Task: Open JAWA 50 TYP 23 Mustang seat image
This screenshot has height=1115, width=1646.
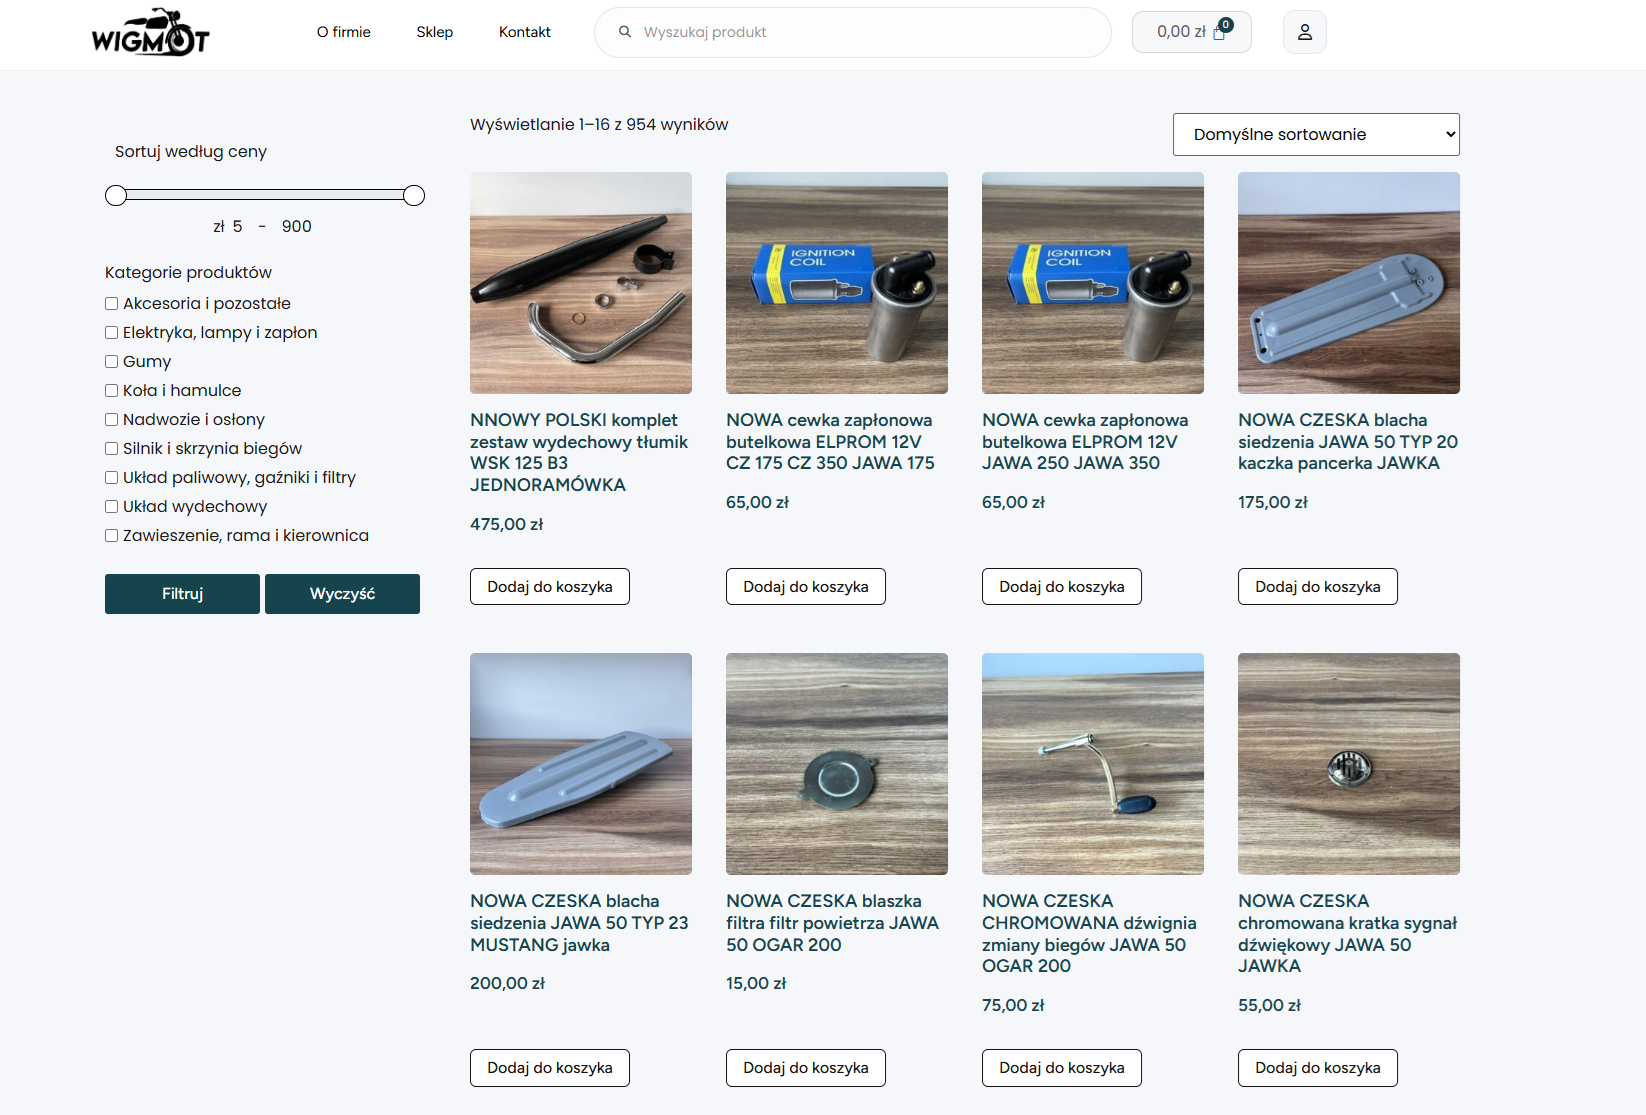Action: click(x=580, y=764)
